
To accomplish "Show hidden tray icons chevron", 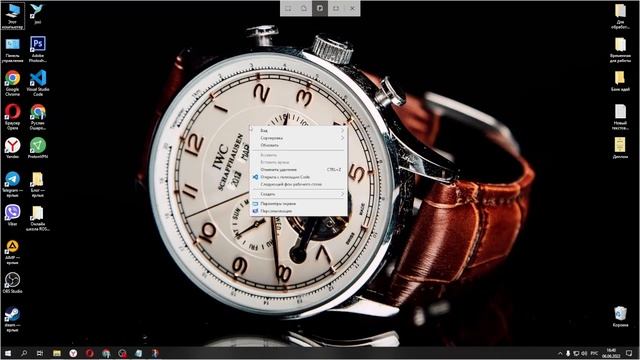I will [560, 353].
